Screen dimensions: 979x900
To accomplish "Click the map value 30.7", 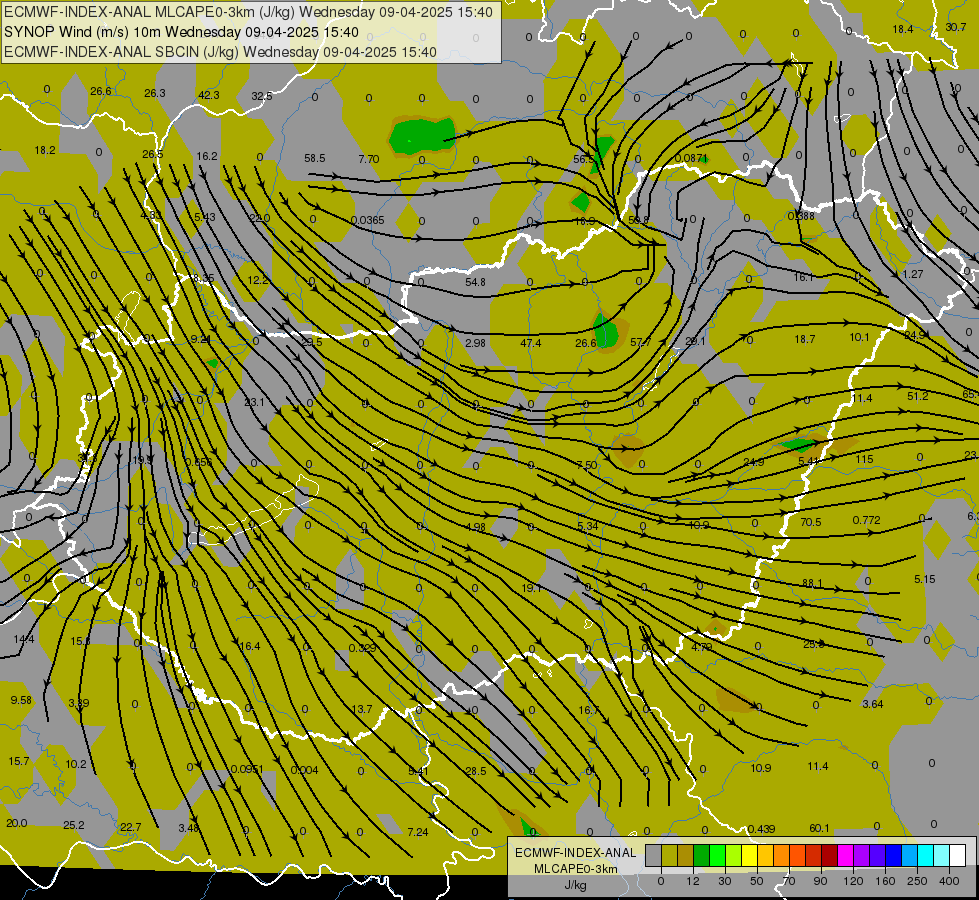I will pos(955,27).
